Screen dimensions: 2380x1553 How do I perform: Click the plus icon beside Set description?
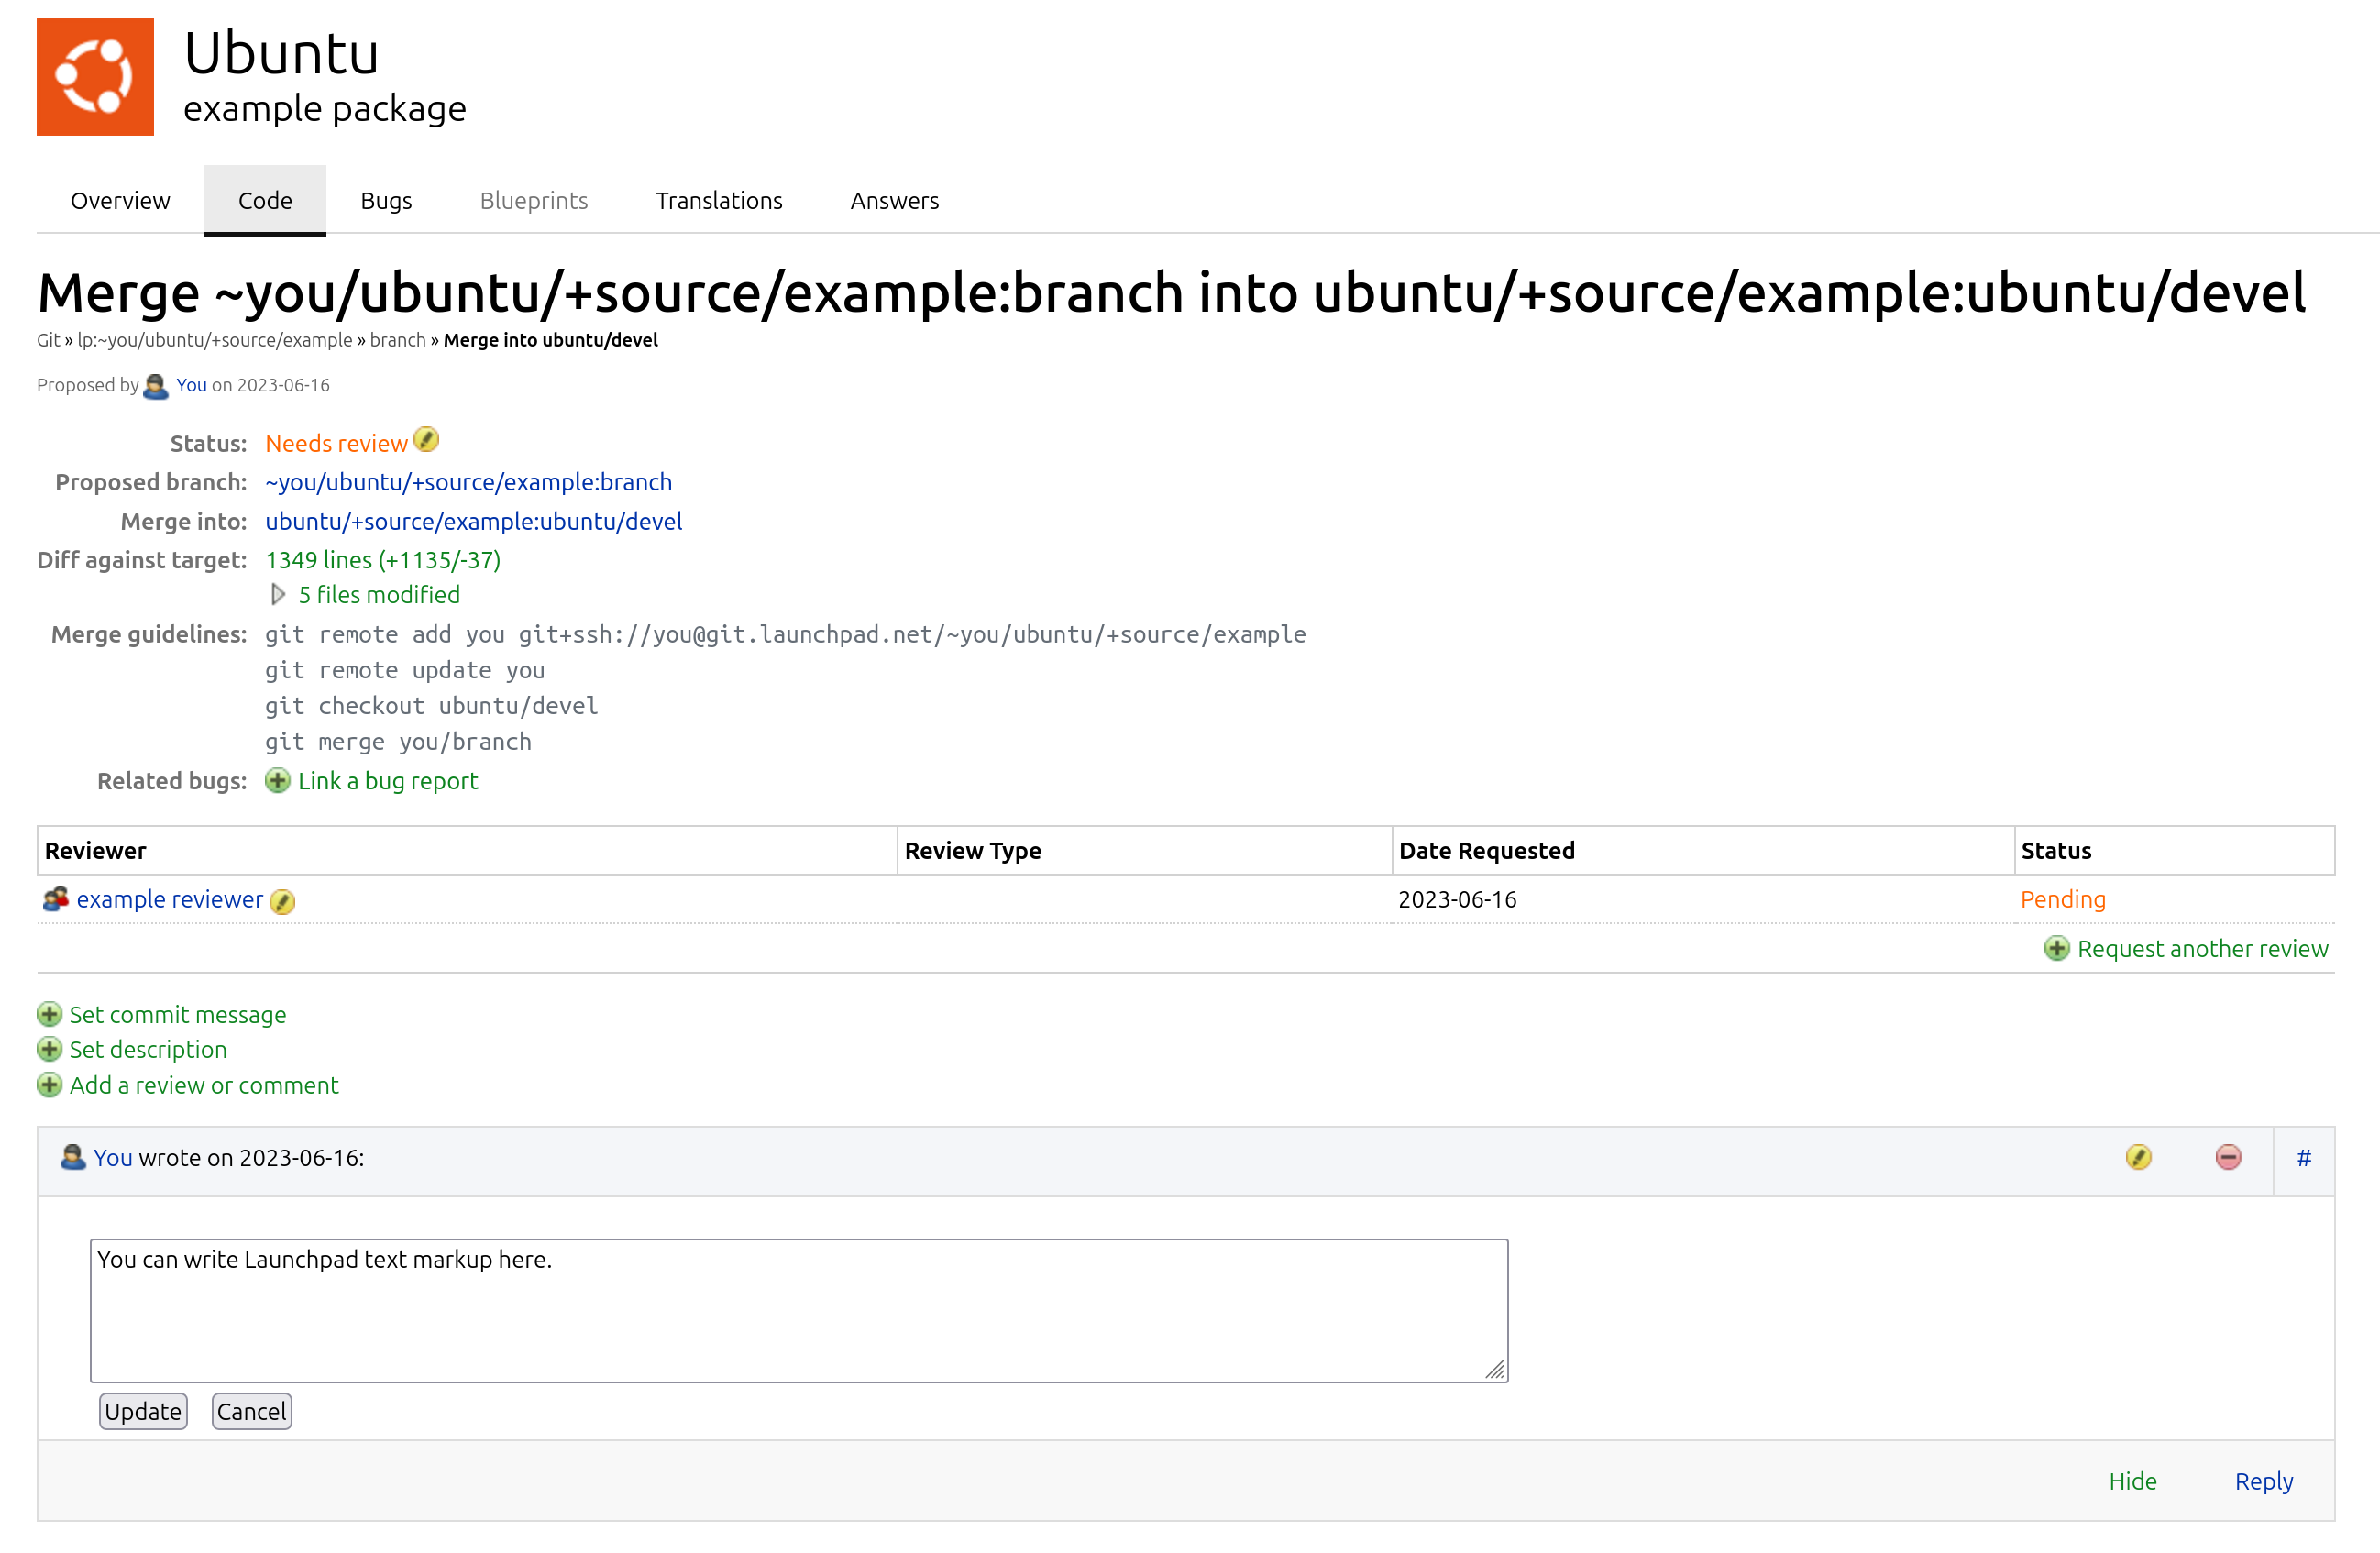49,1050
